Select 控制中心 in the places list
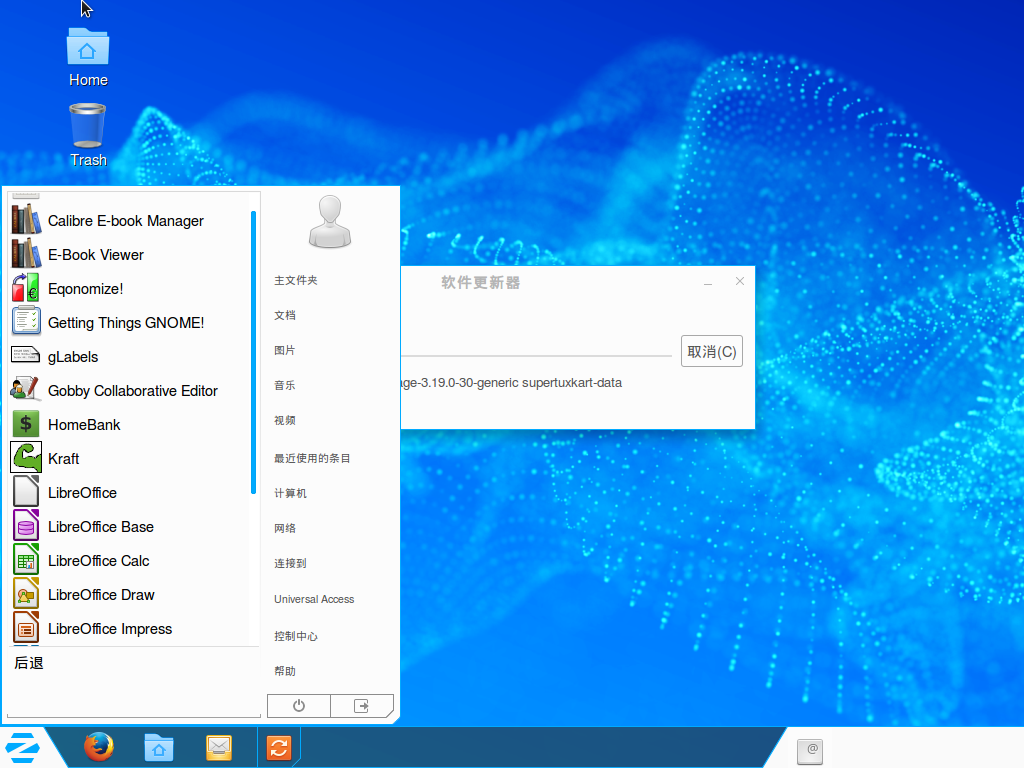 (x=296, y=636)
